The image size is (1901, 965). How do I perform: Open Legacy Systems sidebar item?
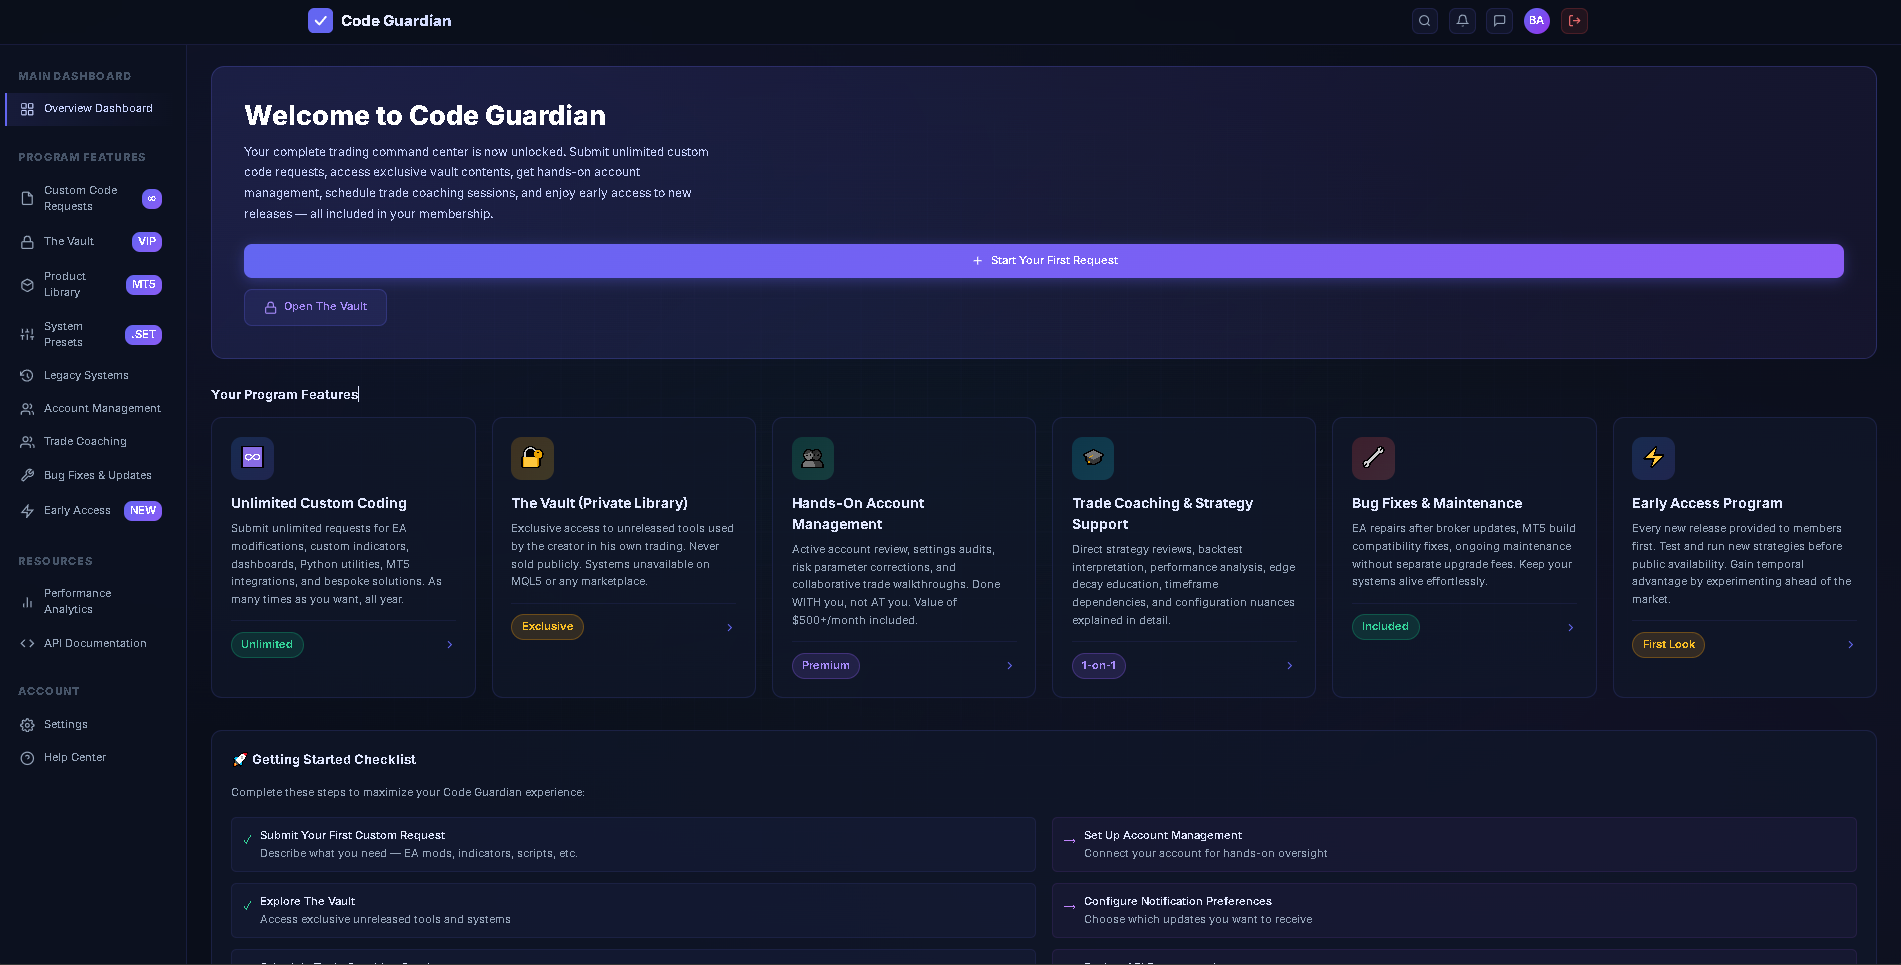point(90,376)
